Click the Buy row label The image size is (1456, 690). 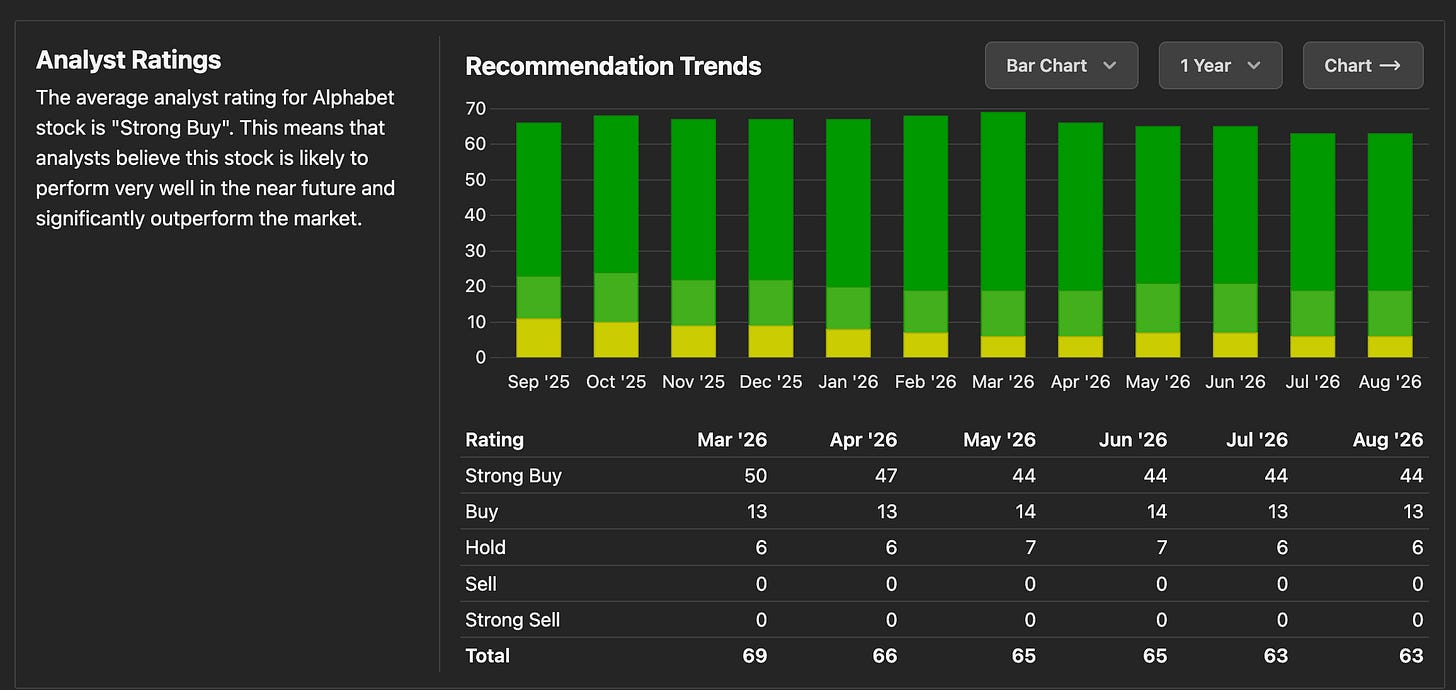tap(481, 512)
